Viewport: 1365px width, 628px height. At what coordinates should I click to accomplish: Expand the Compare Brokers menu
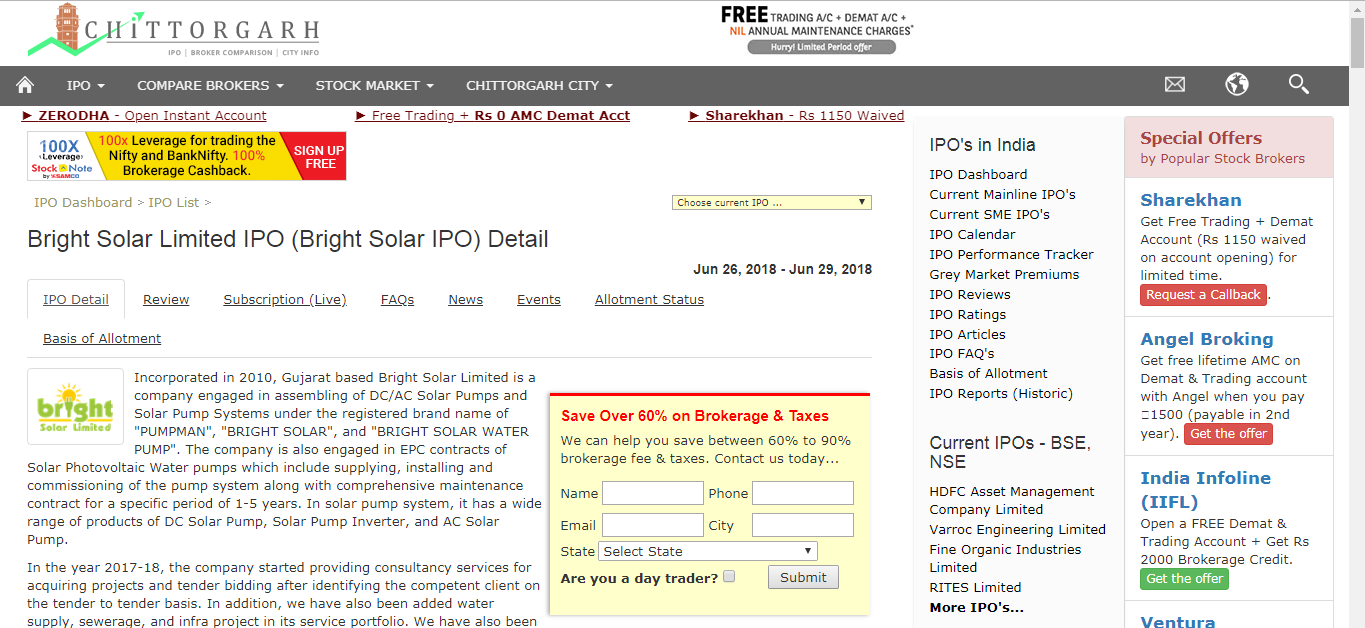pyautogui.click(x=210, y=86)
